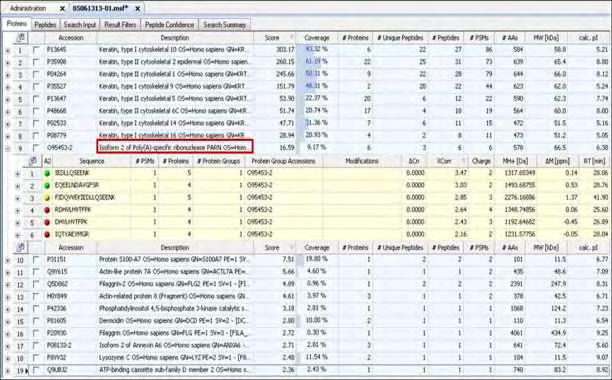Open the column chooser icon above protein row 10
The width and height of the screenshot is (612, 380).
[20, 247]
